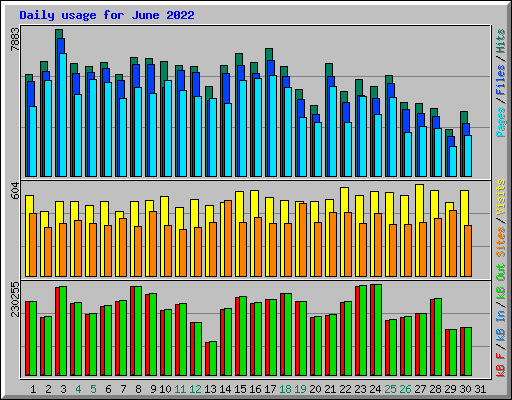
Task: Click the green kB Out bar for day 8
Action: pyautogui.click(x=138, y=331)
